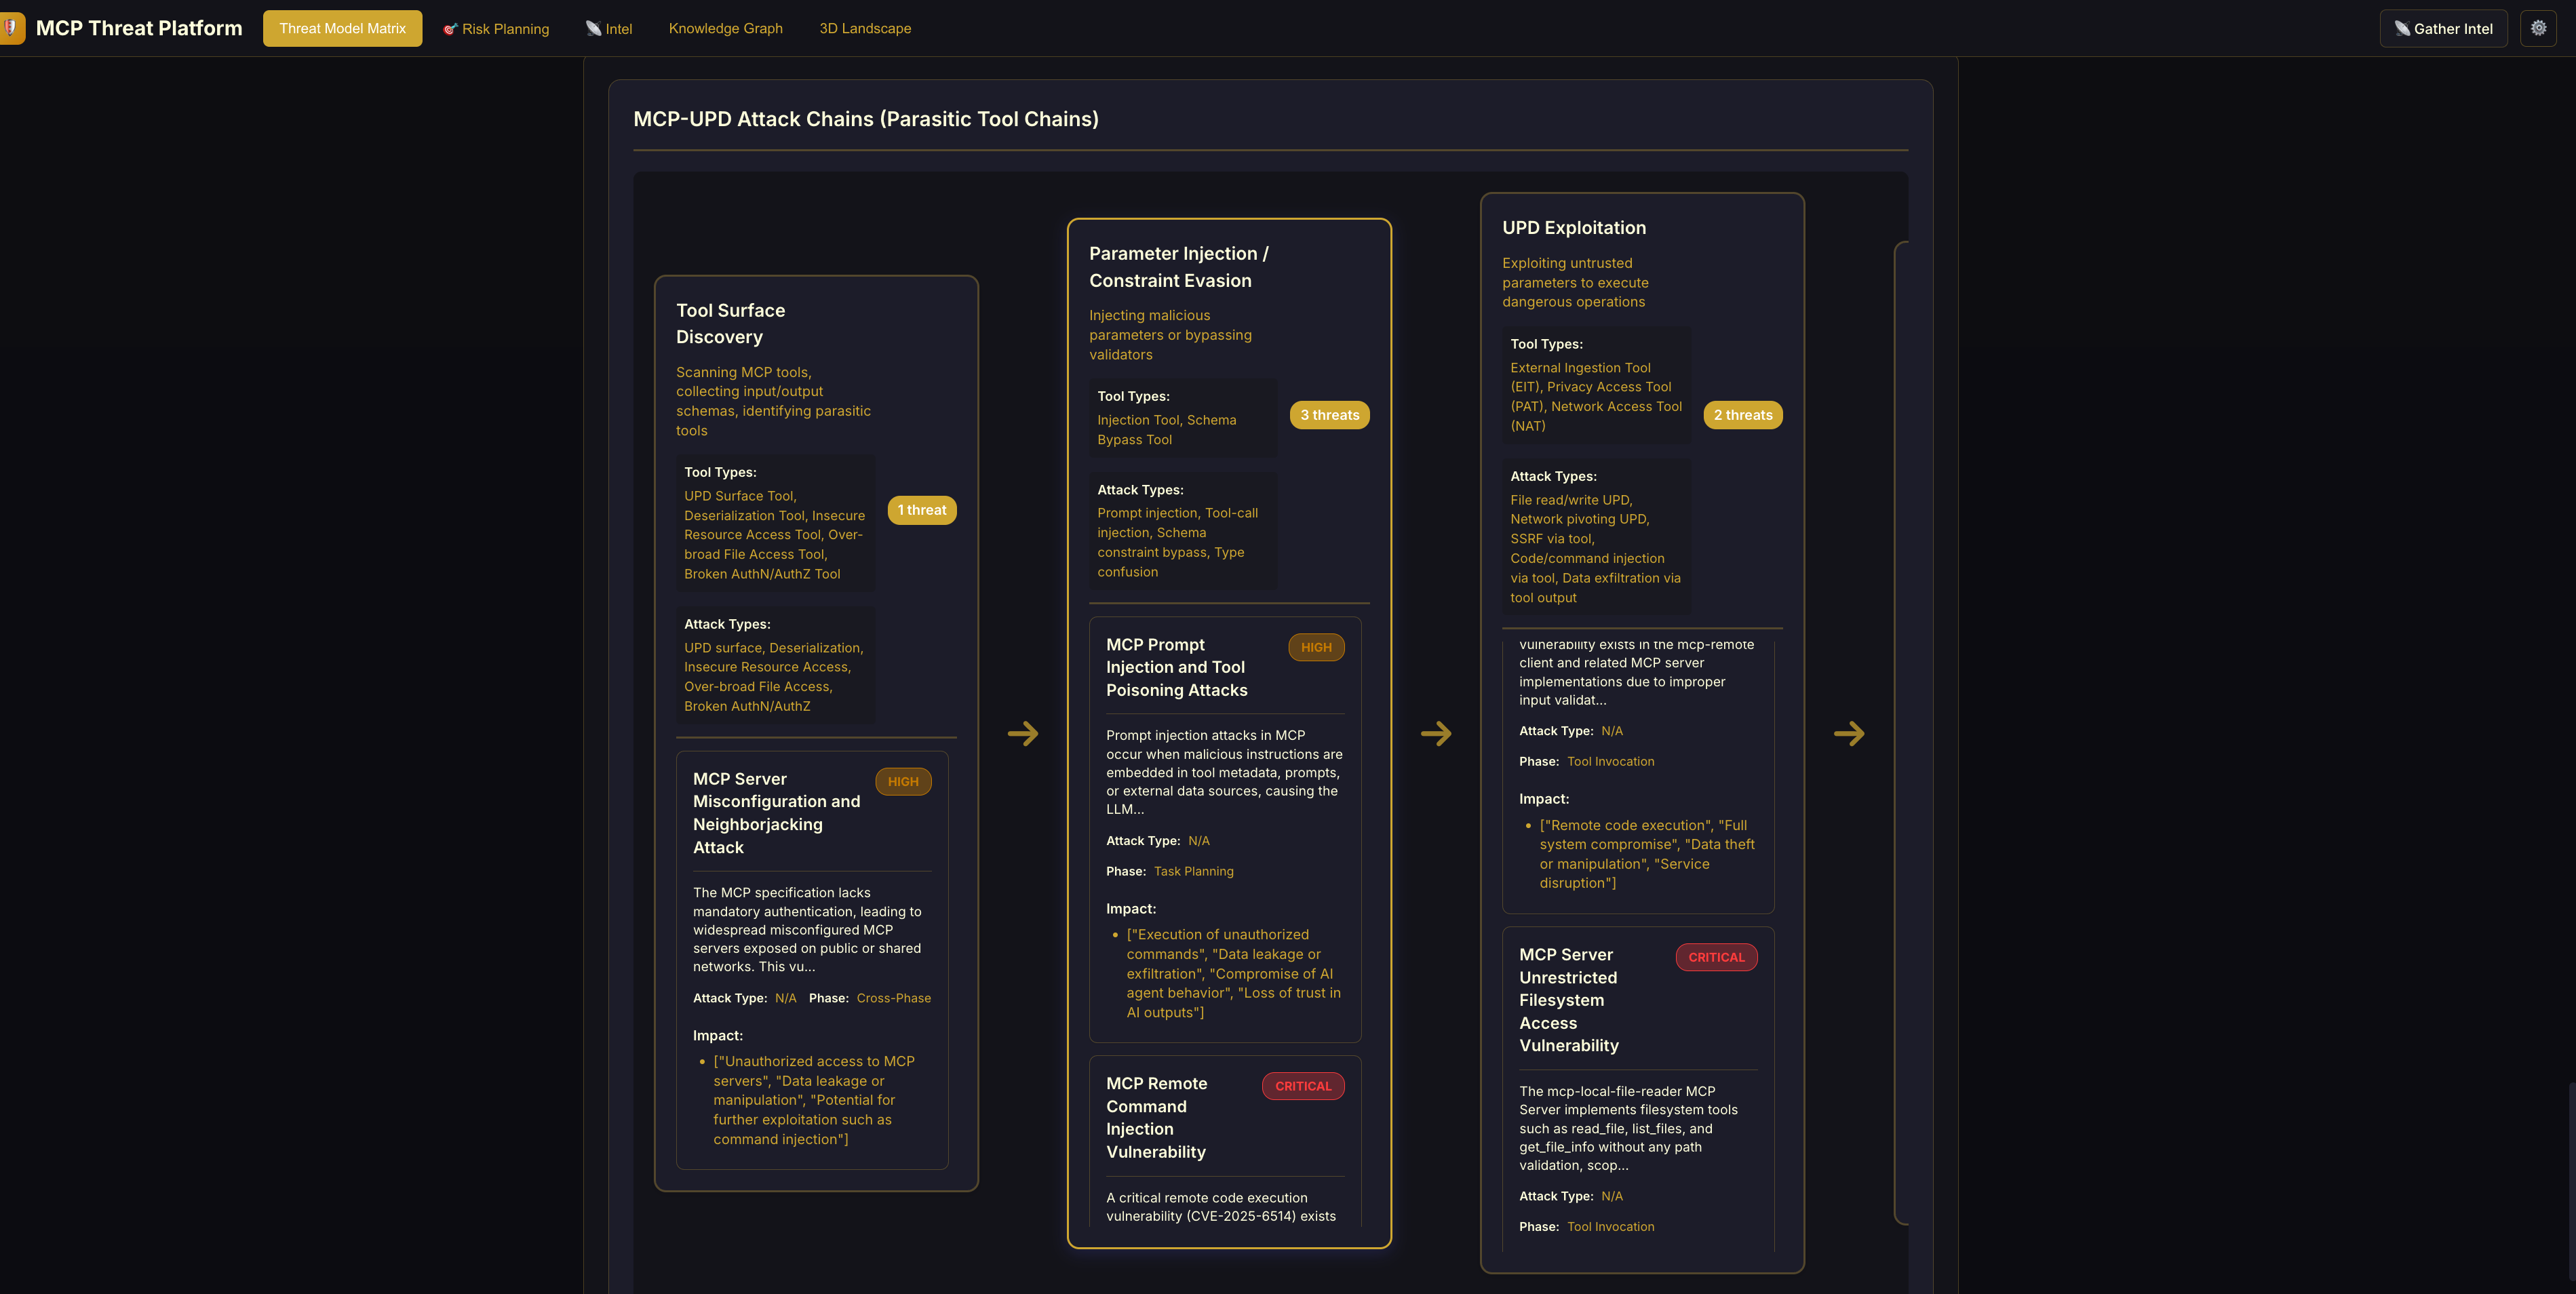Click the satellite icon on Gather Intel
2576x1294 pixels.
pos(2402,29)
